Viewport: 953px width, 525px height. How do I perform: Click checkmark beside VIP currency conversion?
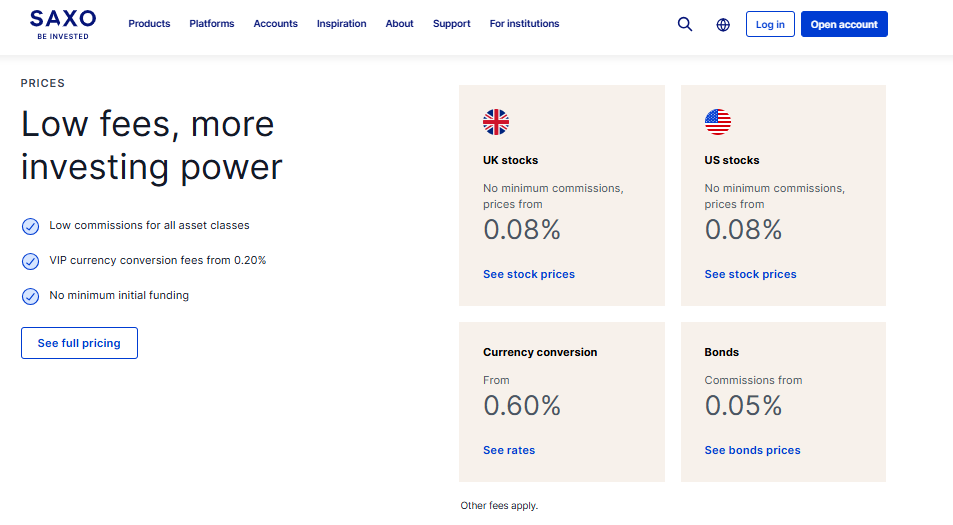pyautogui.click(x=30, y=261)
